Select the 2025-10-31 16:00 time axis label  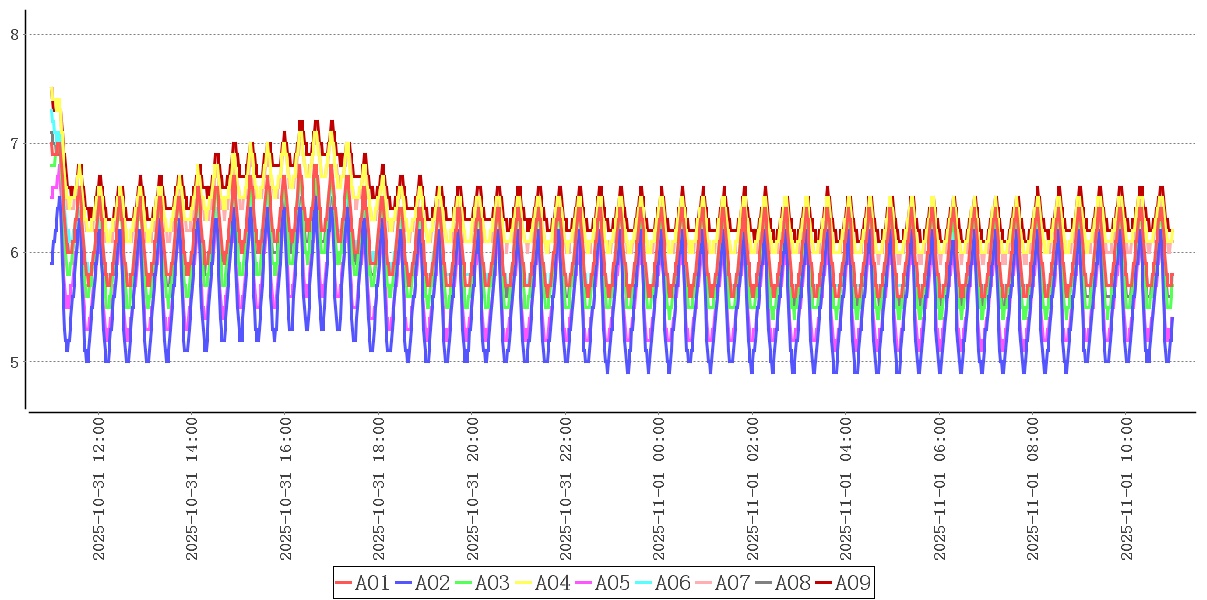(286, 489)
